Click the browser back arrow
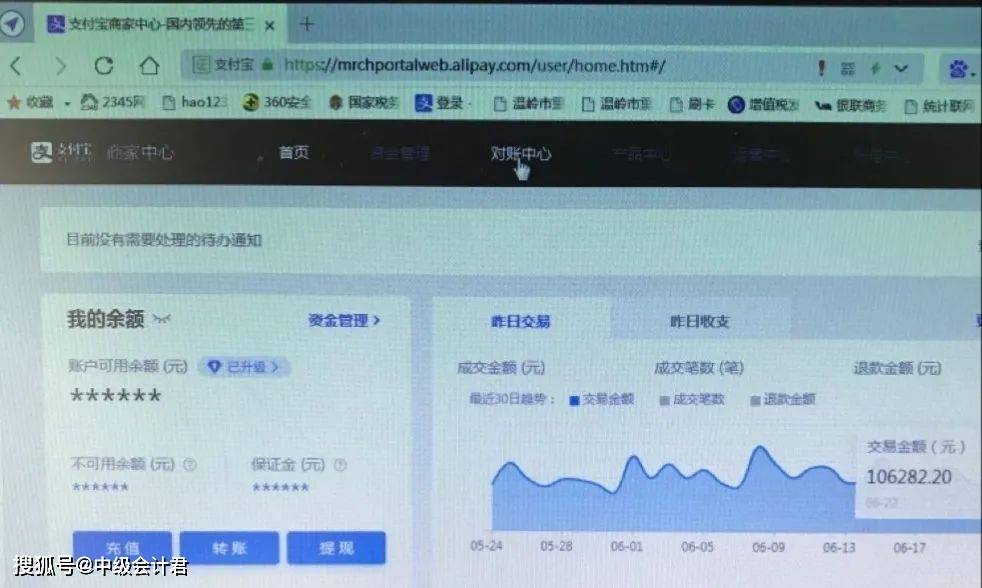This screenshot has width=982, height=588. (x=16, y=66)
